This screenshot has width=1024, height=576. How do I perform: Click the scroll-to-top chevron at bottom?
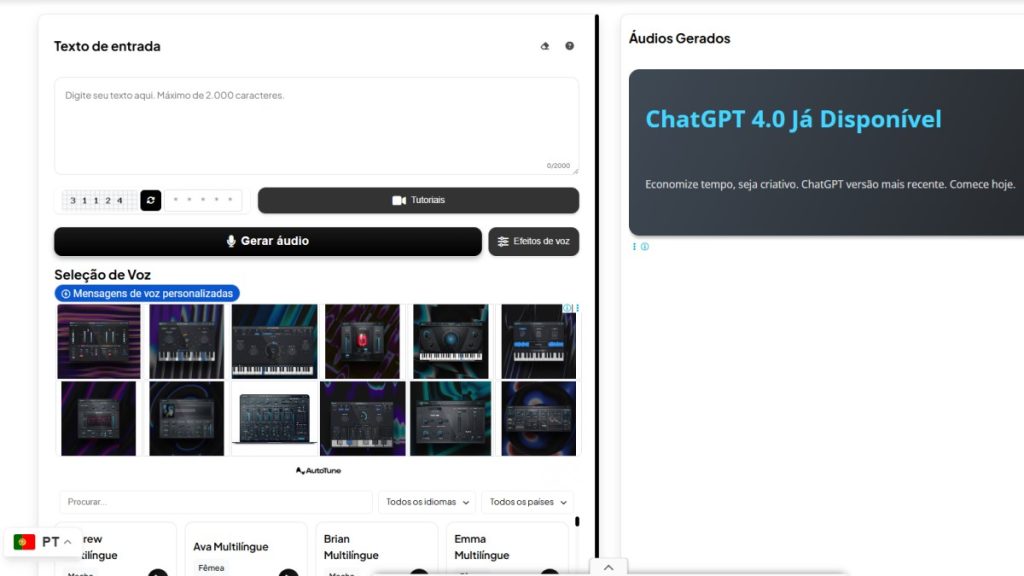click(608, 567)
